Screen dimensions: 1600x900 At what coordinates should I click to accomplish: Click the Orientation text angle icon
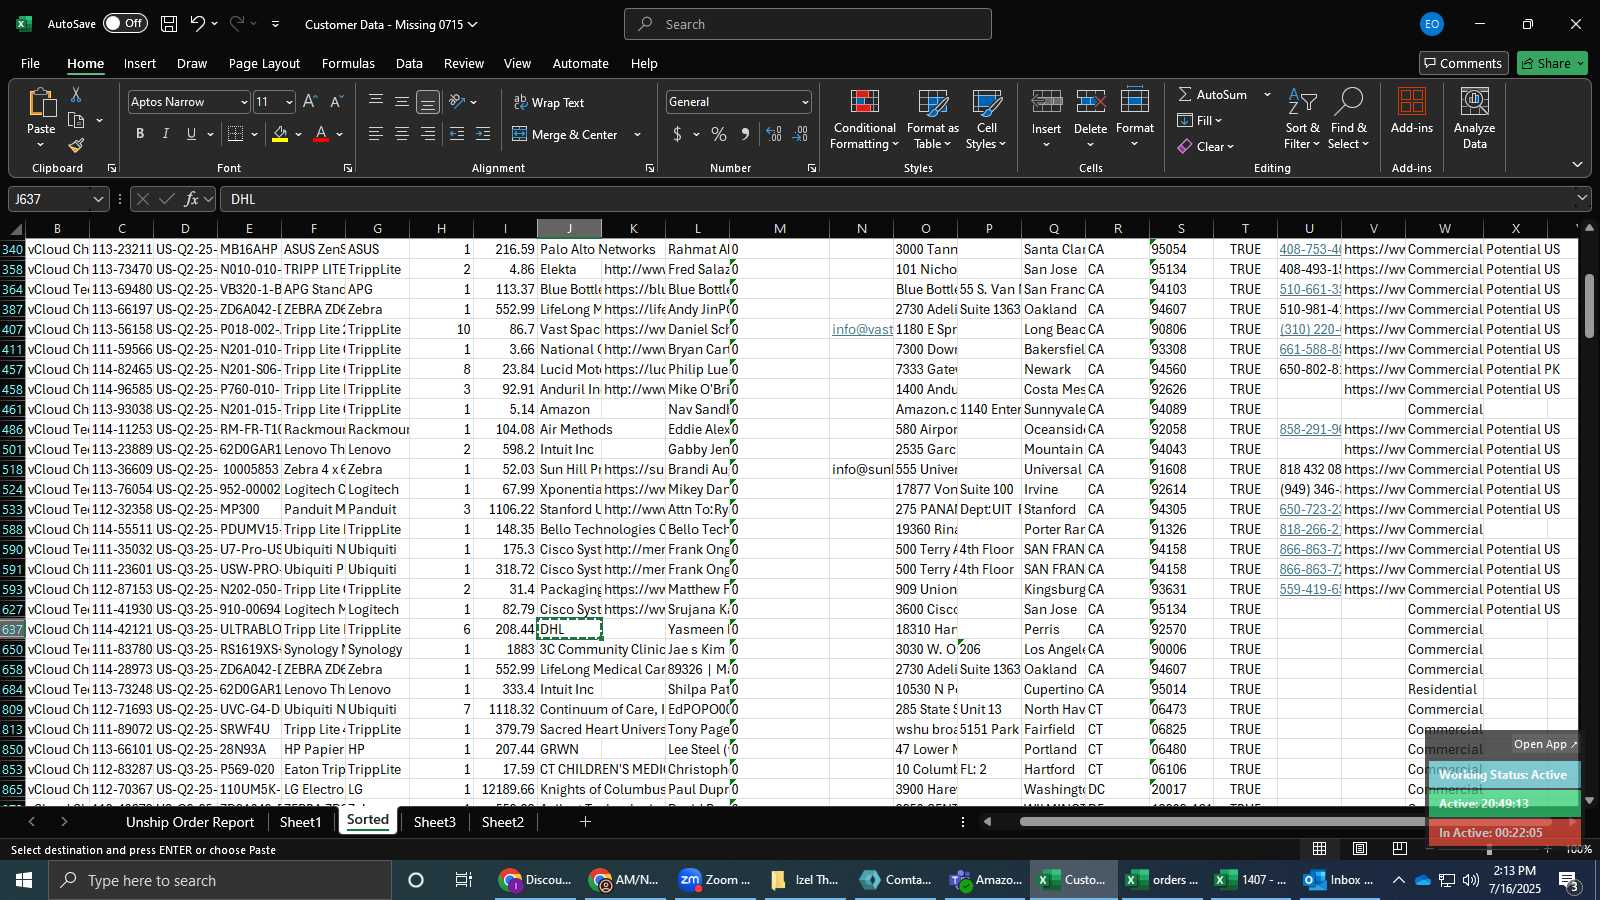point(457,102)
